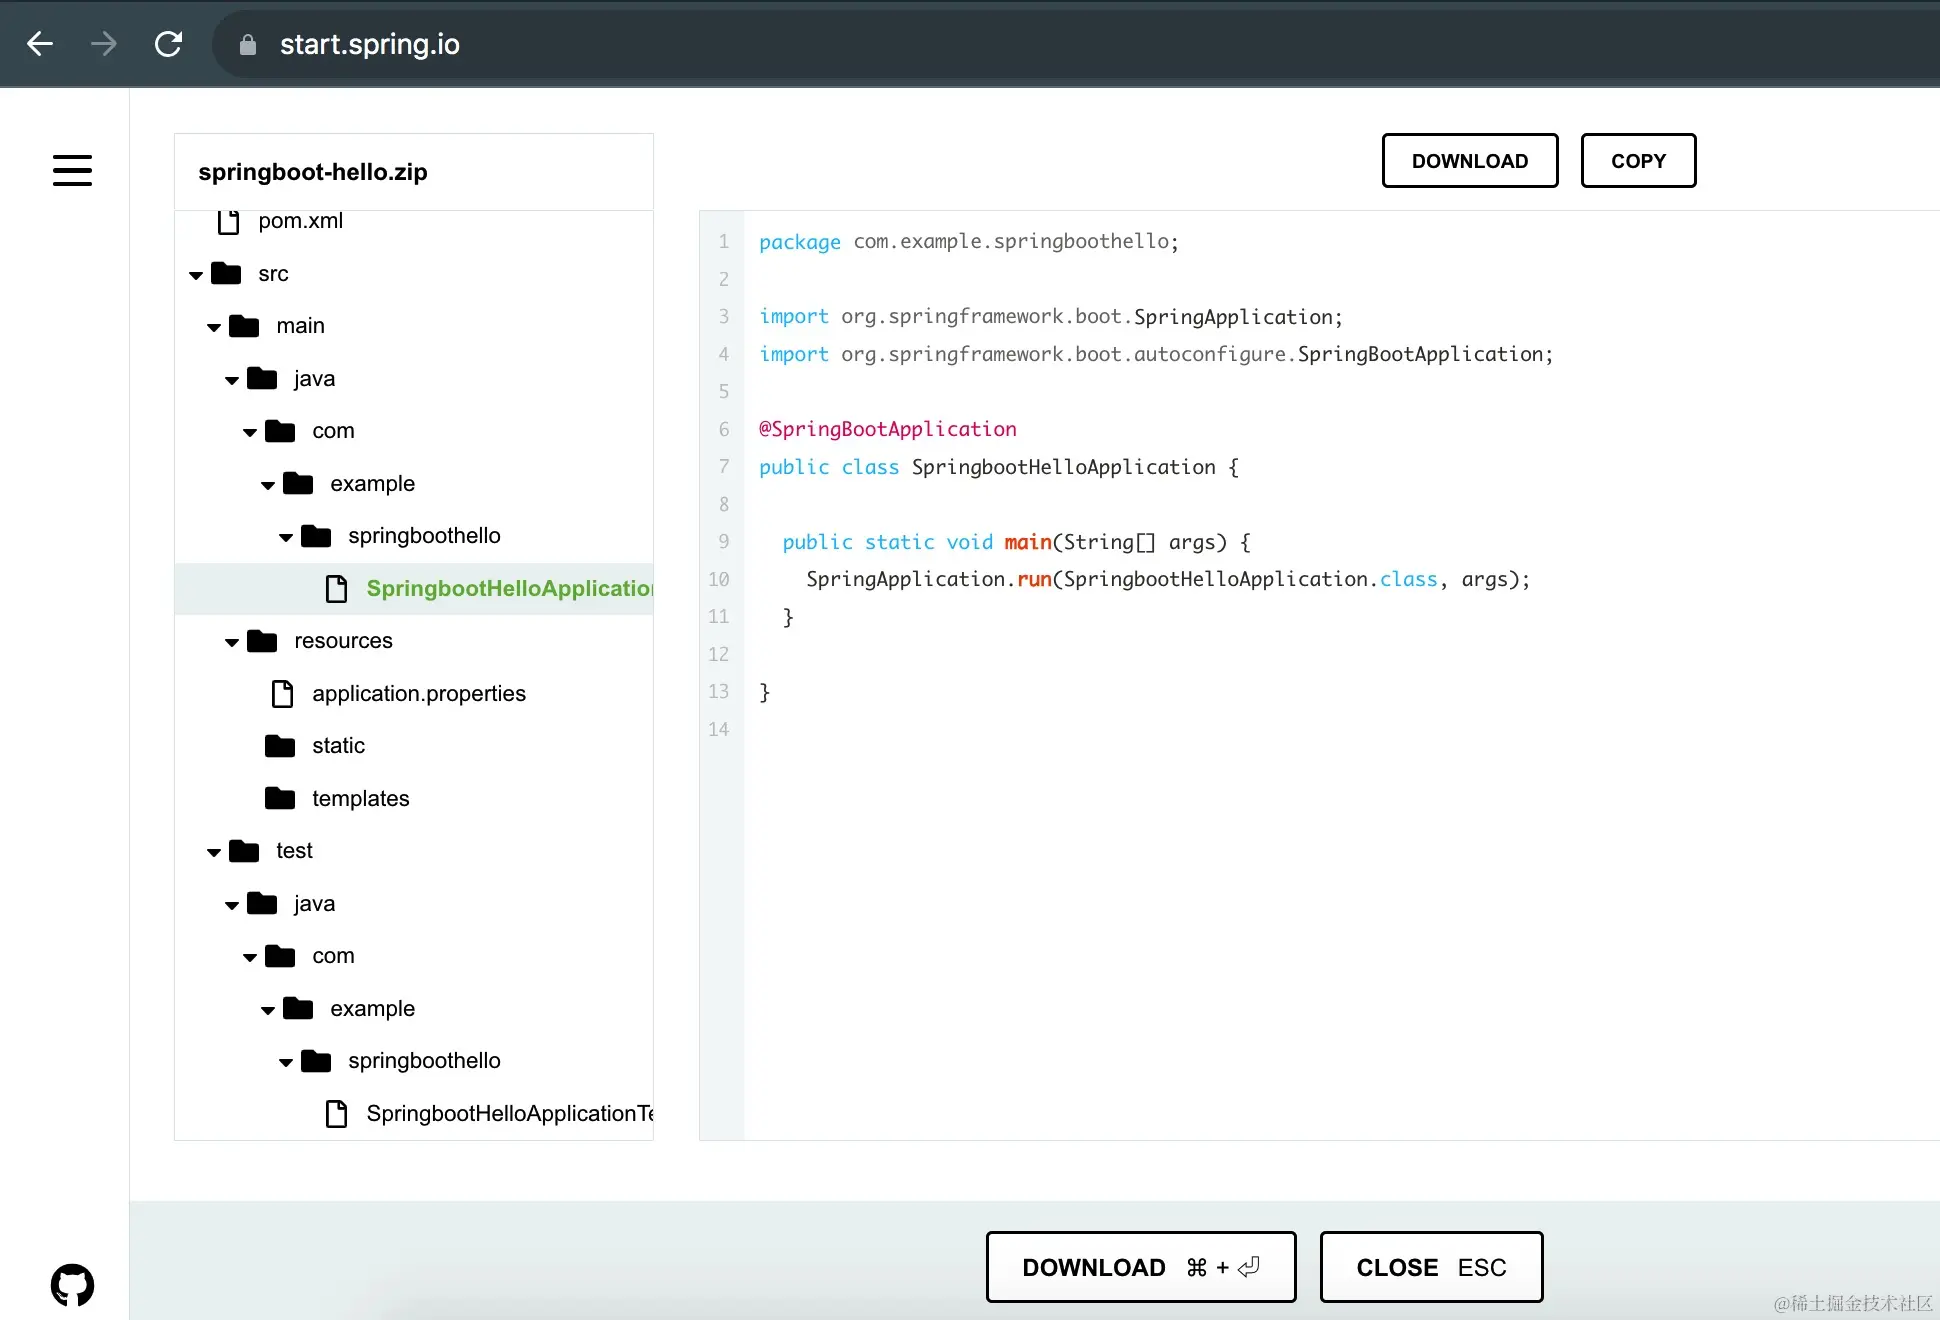The image size is (1940, 1320).
Task: Collapse the springboothello folder under main
Action: (x=286, y=537)
